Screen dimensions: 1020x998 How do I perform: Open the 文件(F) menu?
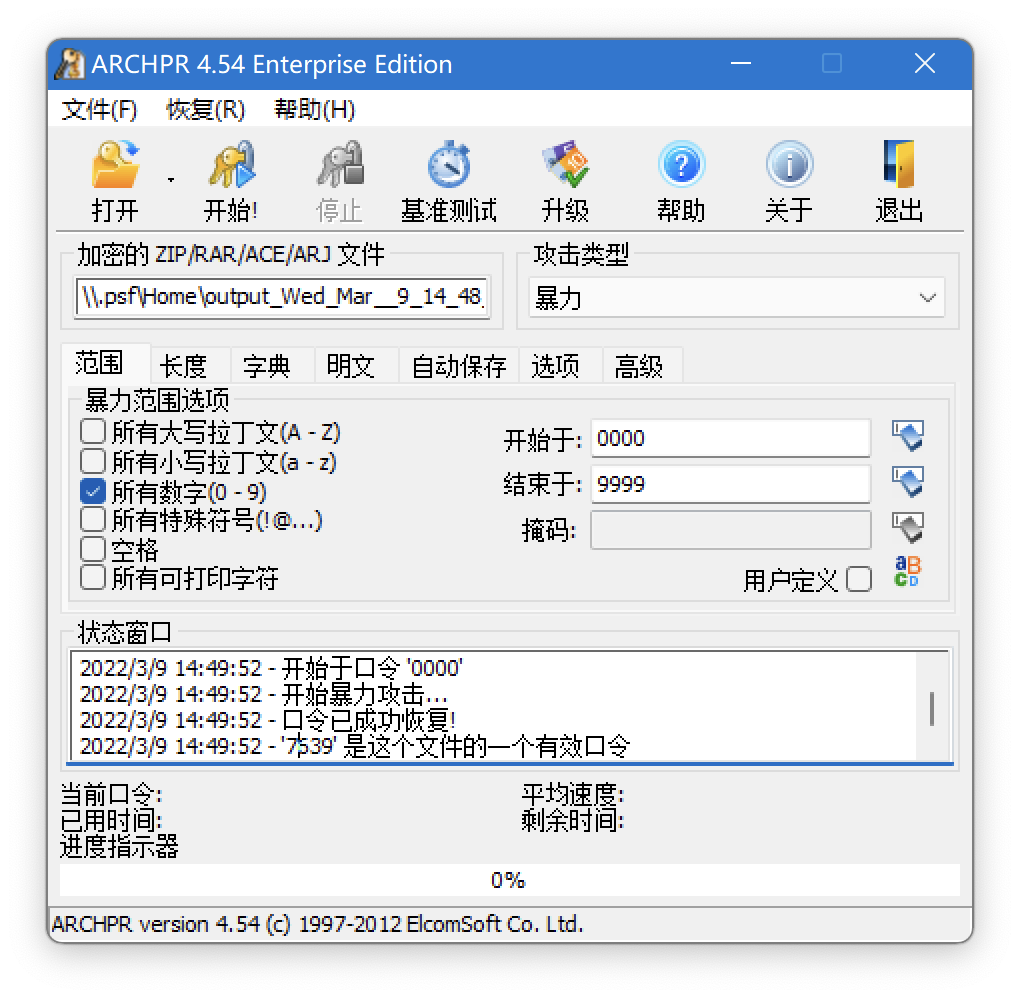pyautogui.click(x=99, y=109)
